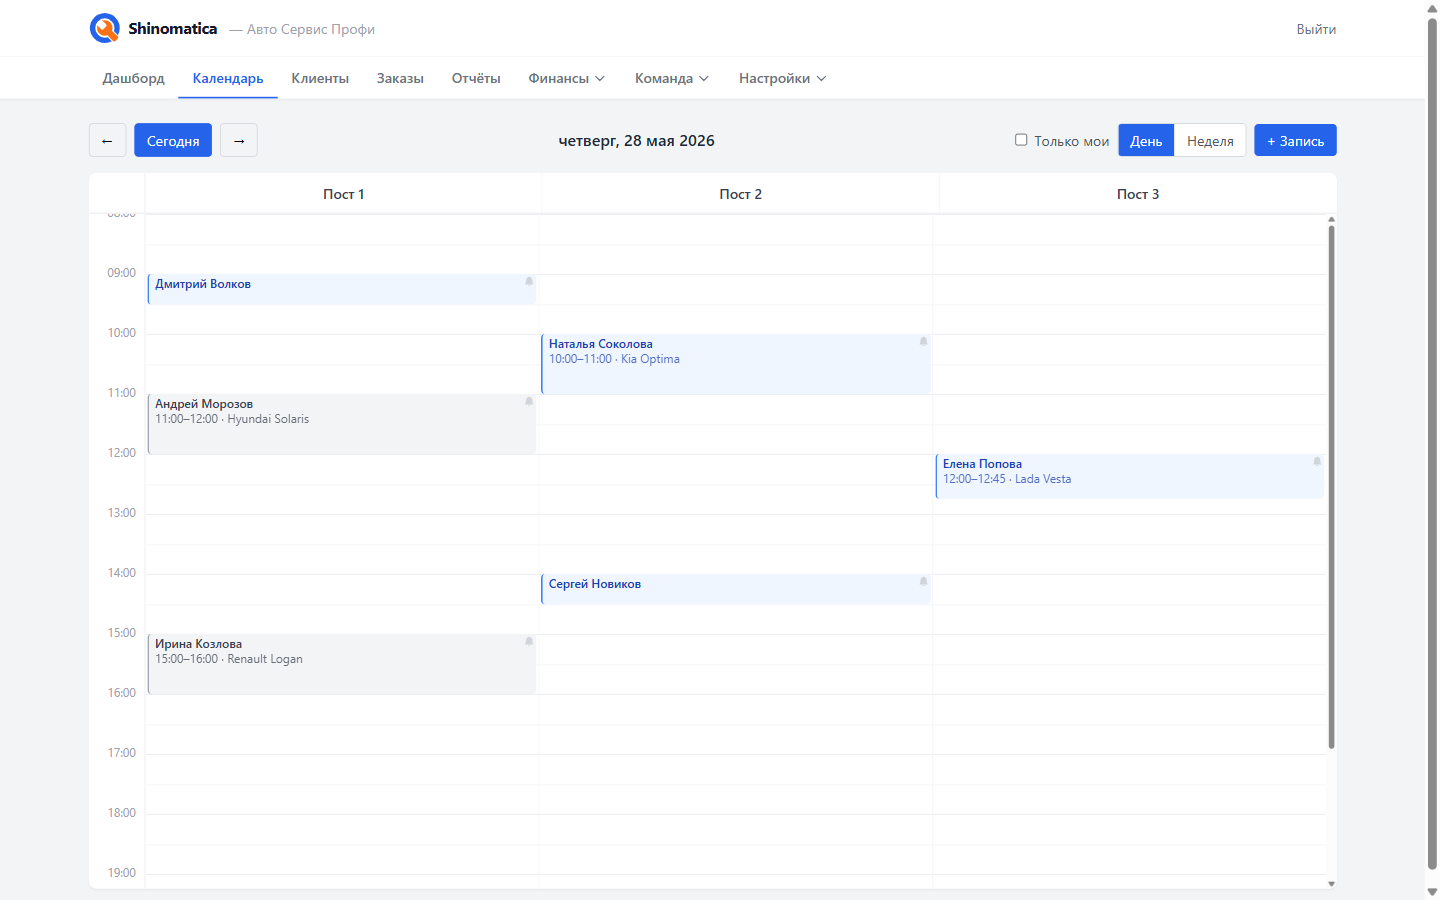Click bell icon on Наталья Соколова appointment

pyautogui.click(x=923, y=342)
